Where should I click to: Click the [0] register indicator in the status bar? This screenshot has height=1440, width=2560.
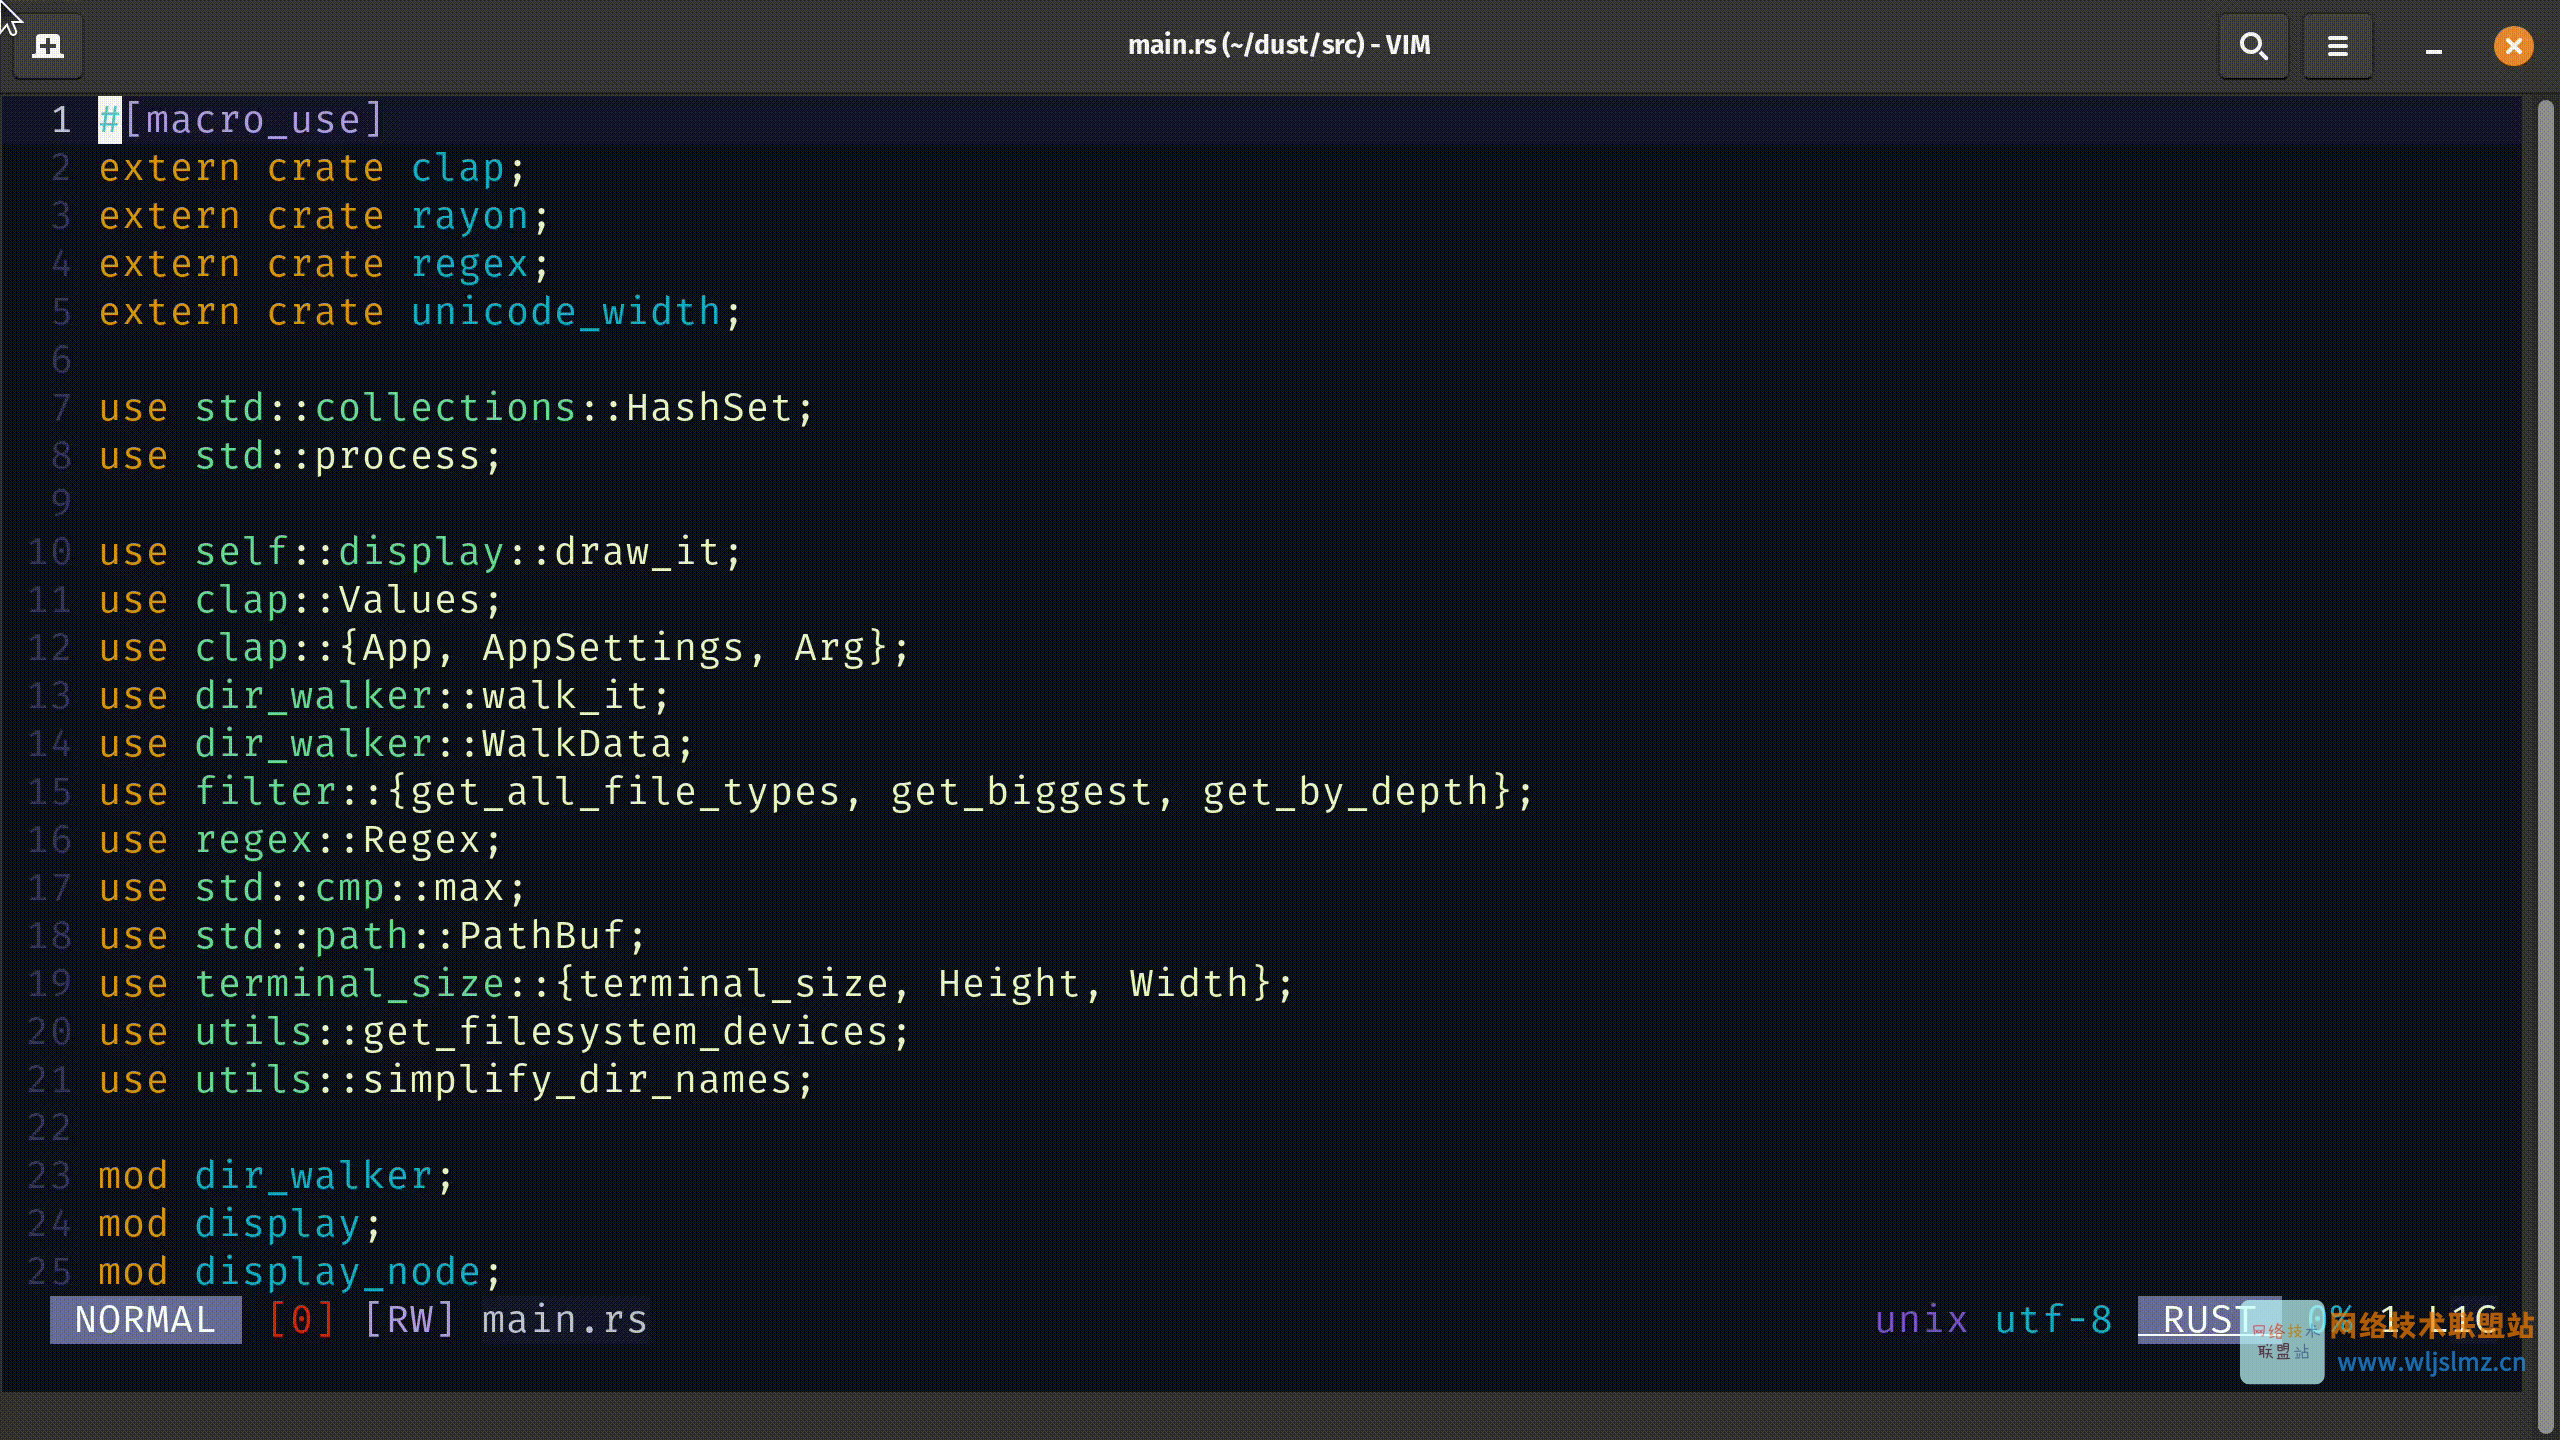point(300,1320)
